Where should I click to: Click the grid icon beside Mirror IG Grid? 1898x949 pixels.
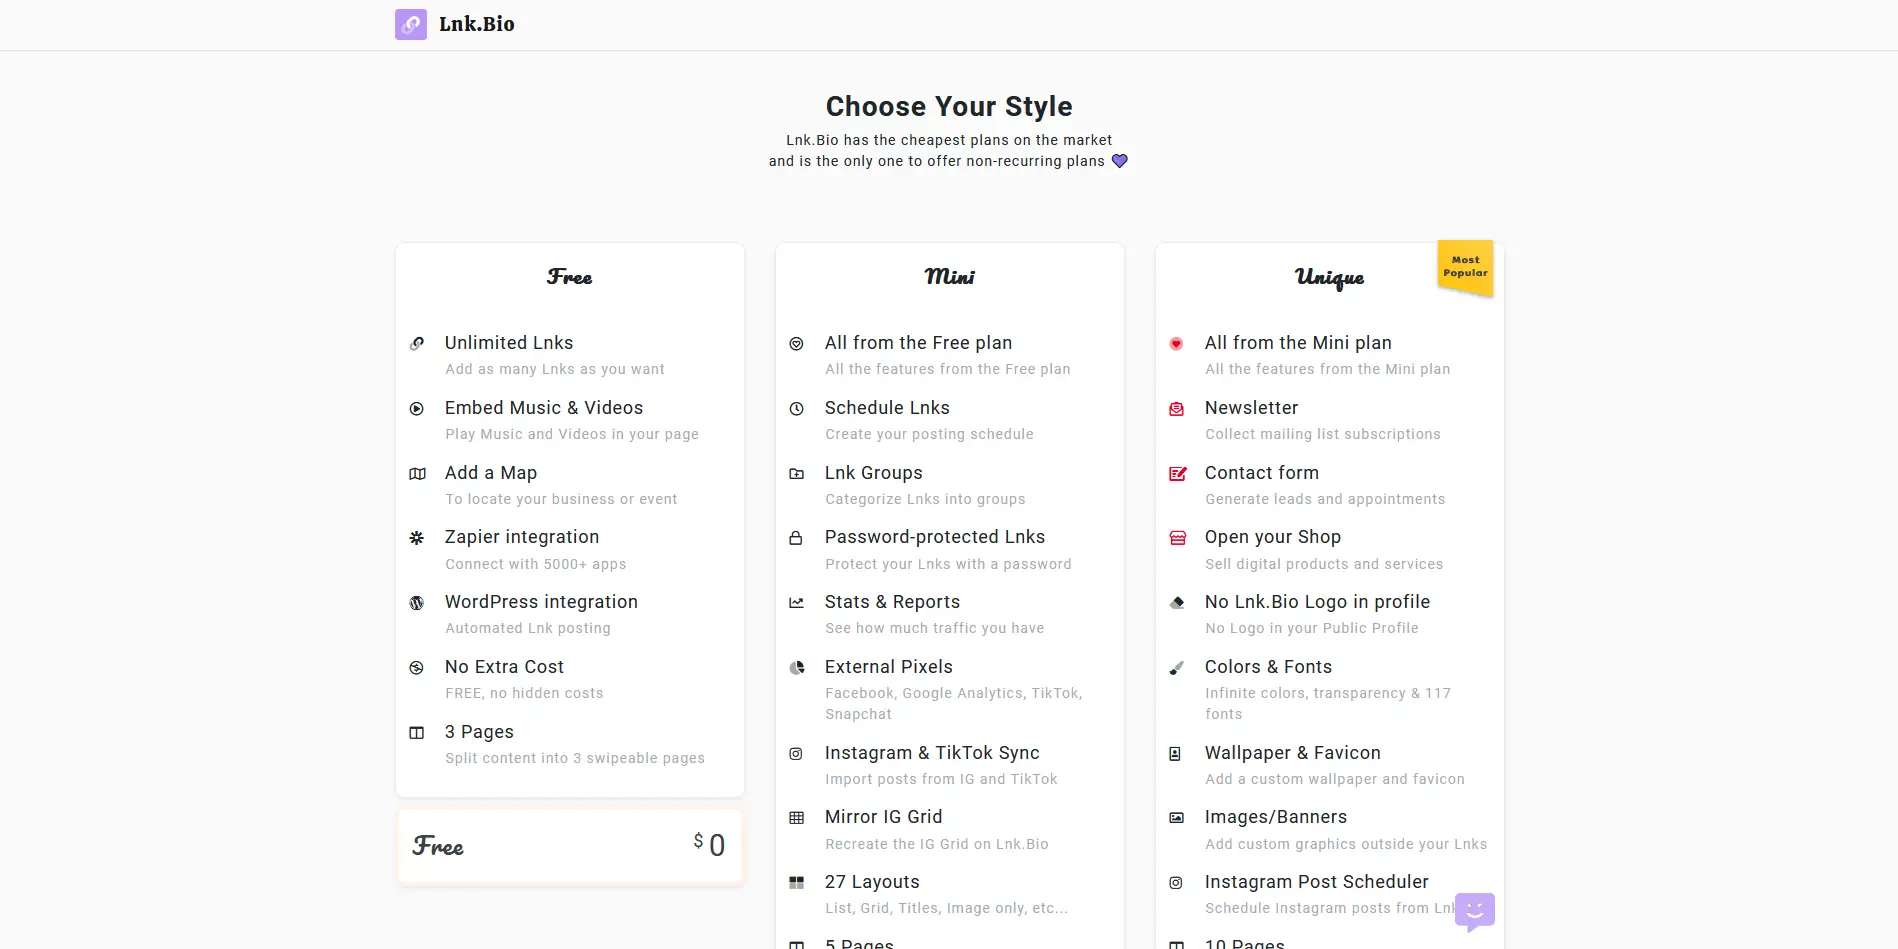[x=797, y=818]
